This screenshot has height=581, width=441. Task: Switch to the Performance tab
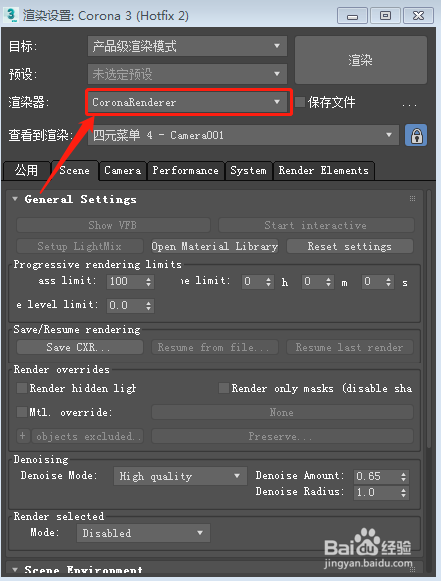coord(186,170)
